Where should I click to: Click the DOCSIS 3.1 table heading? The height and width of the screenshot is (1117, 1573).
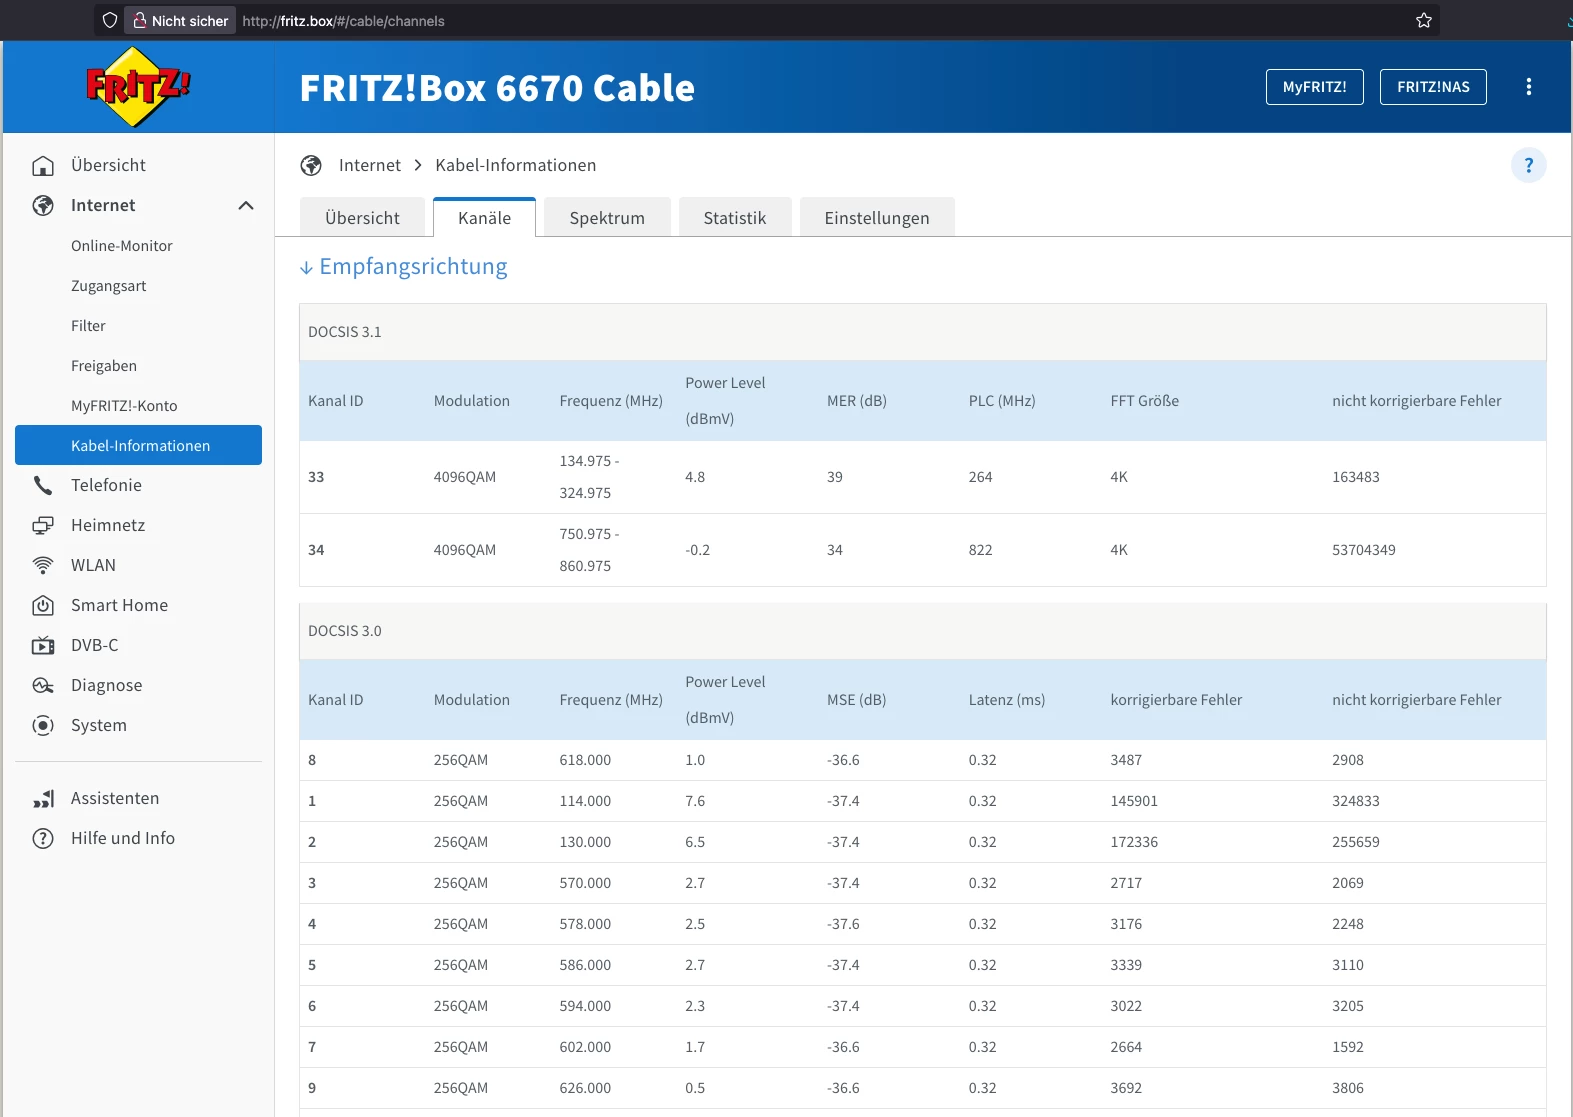(345, 332)
